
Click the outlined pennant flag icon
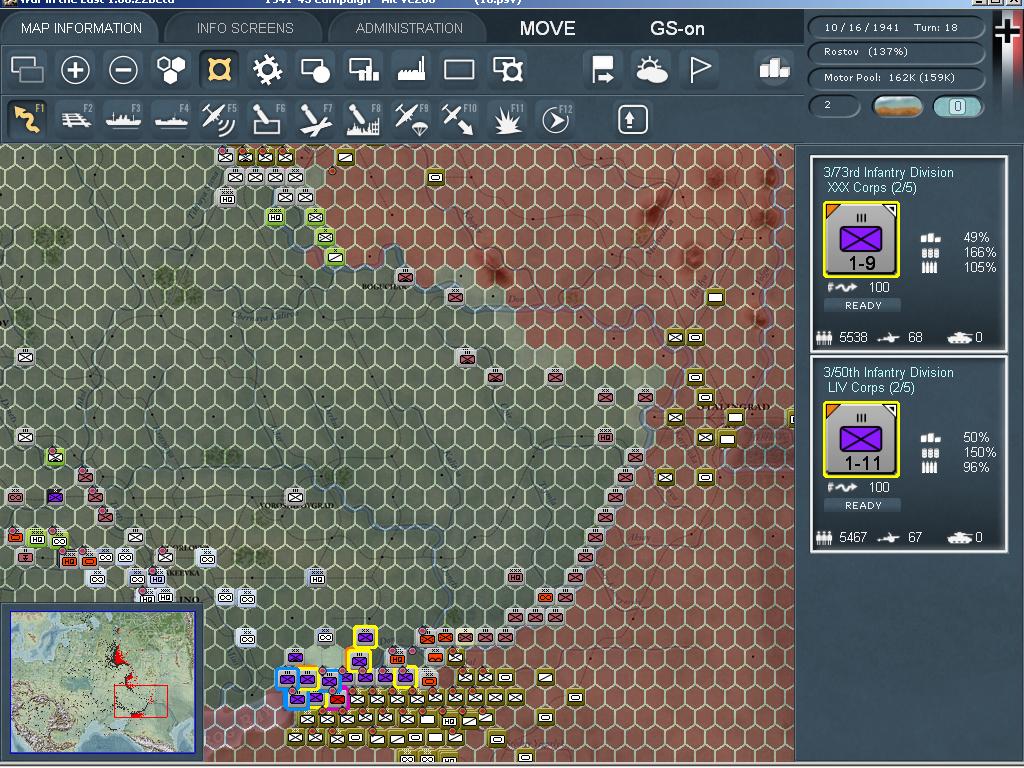[x=699, y=70]
